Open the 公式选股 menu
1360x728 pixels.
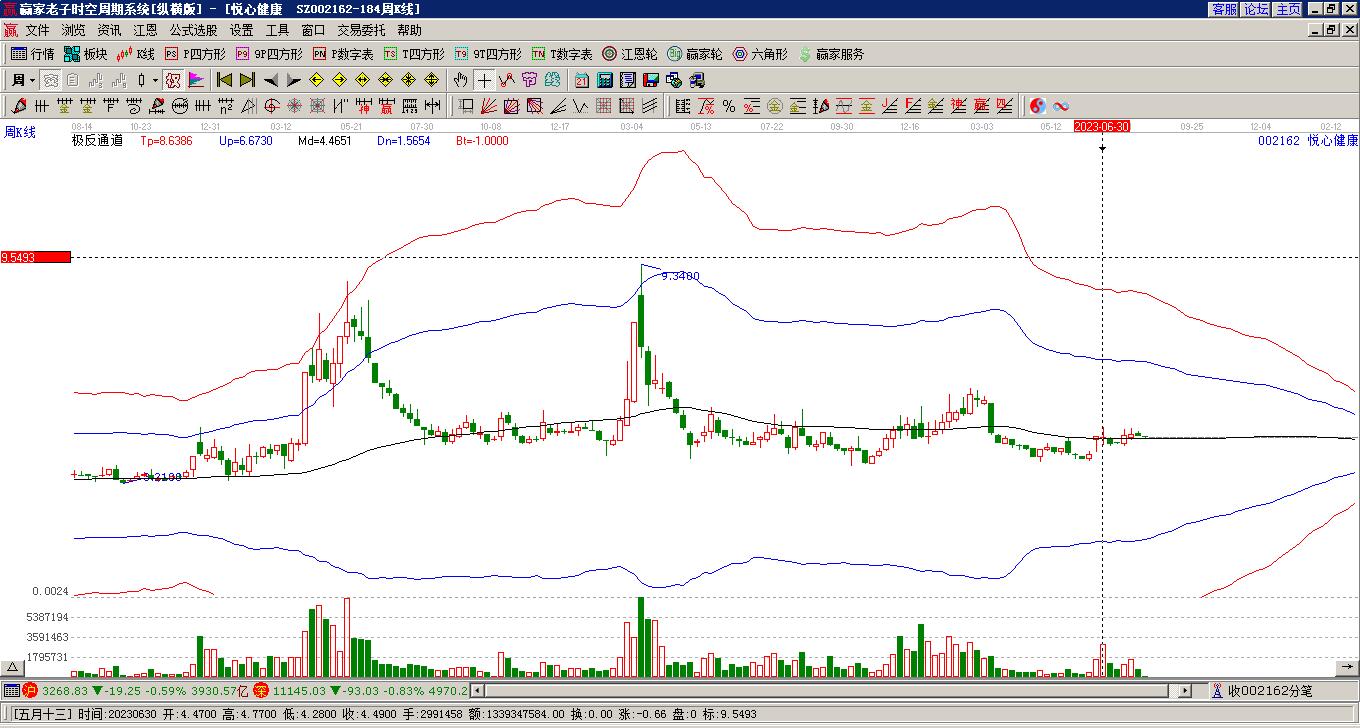pyautogui.click(x=194, y=31)
